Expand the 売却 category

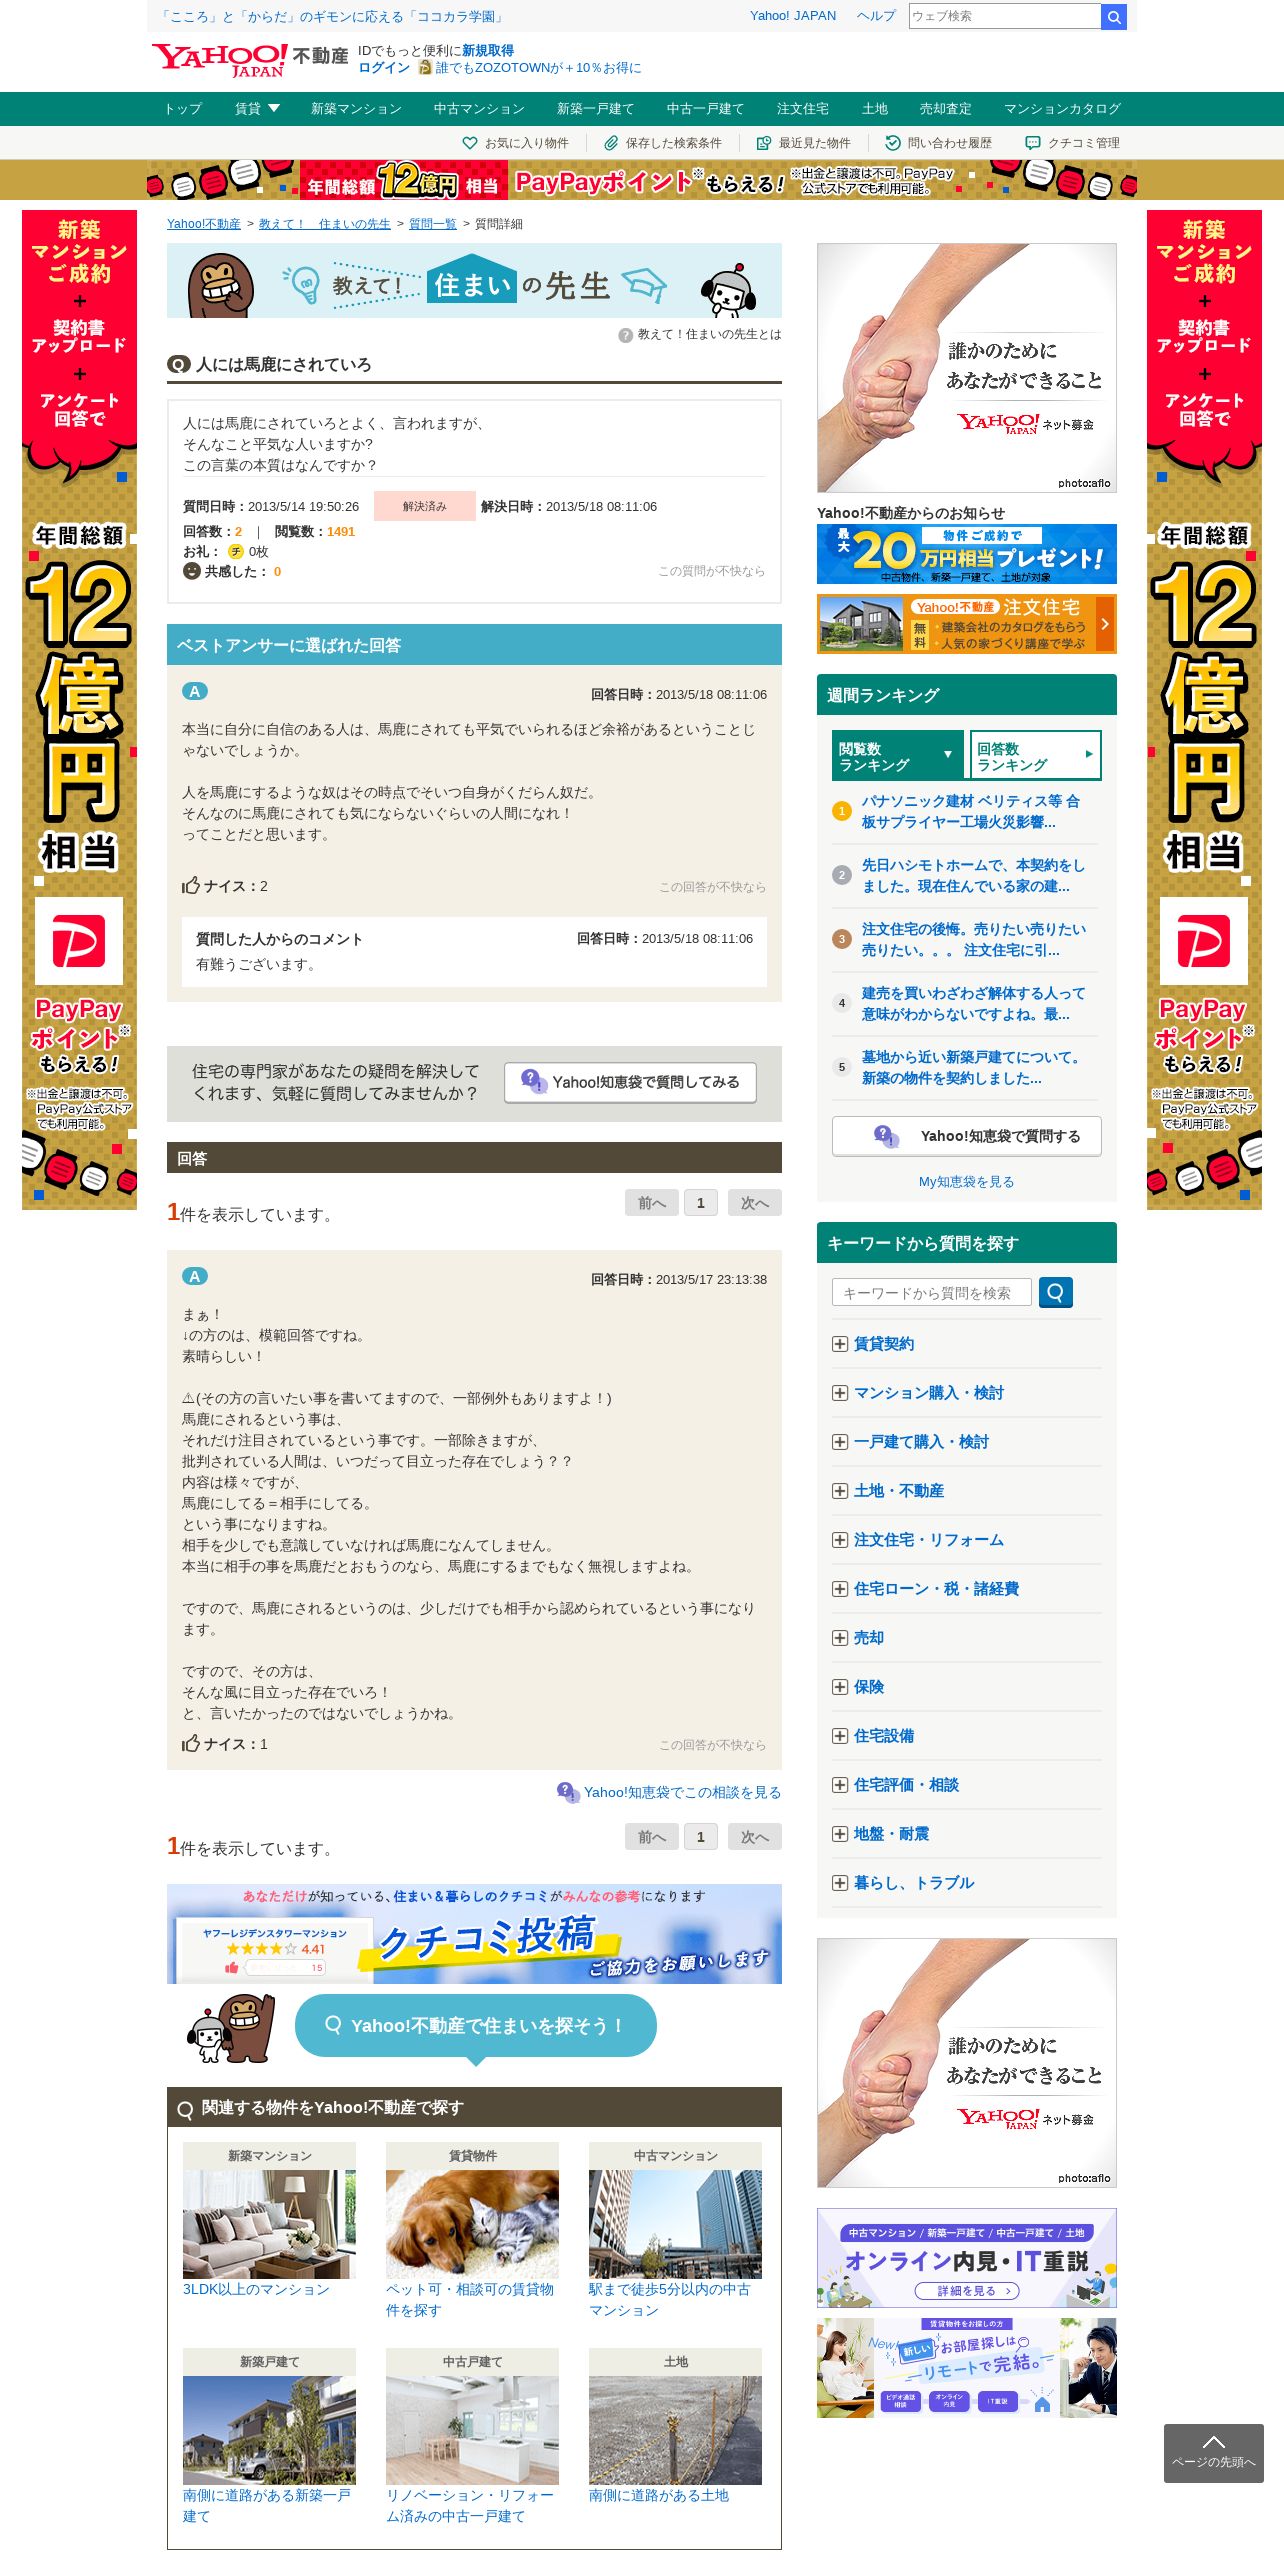[840, 1638]
